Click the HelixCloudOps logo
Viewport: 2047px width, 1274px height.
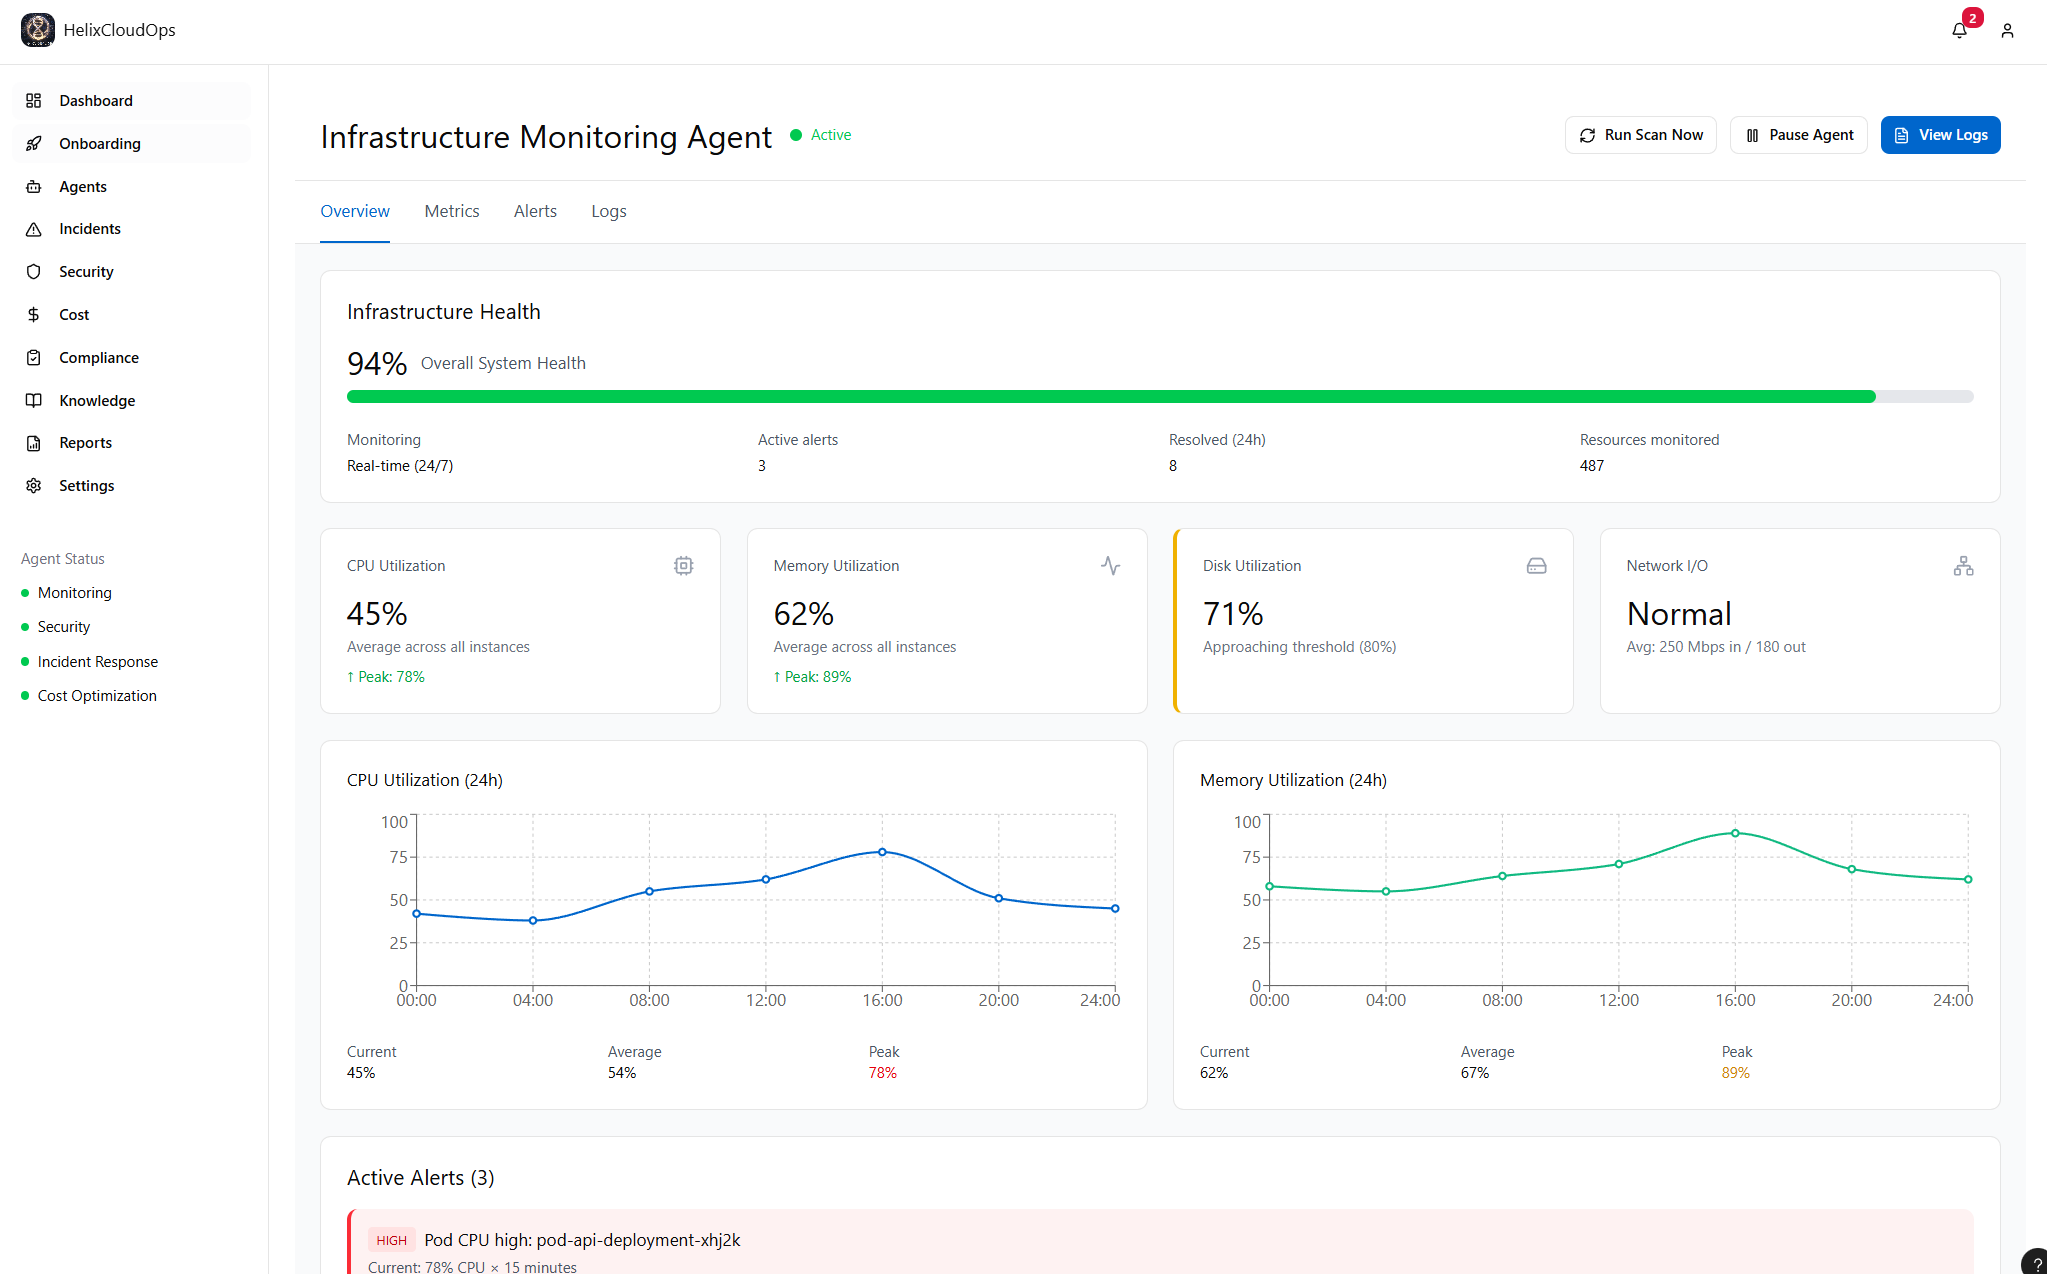(38, 30)
